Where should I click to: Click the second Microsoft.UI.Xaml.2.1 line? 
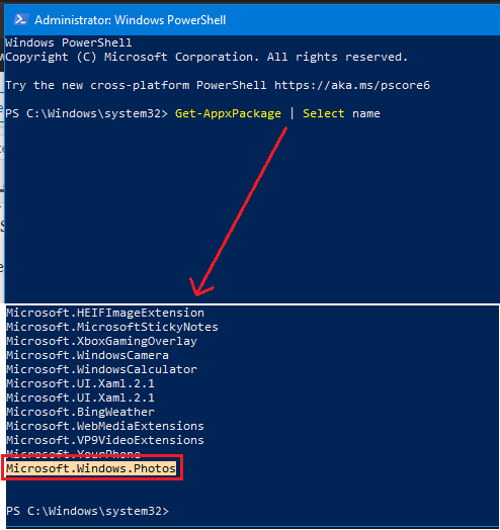pos(80,398)
